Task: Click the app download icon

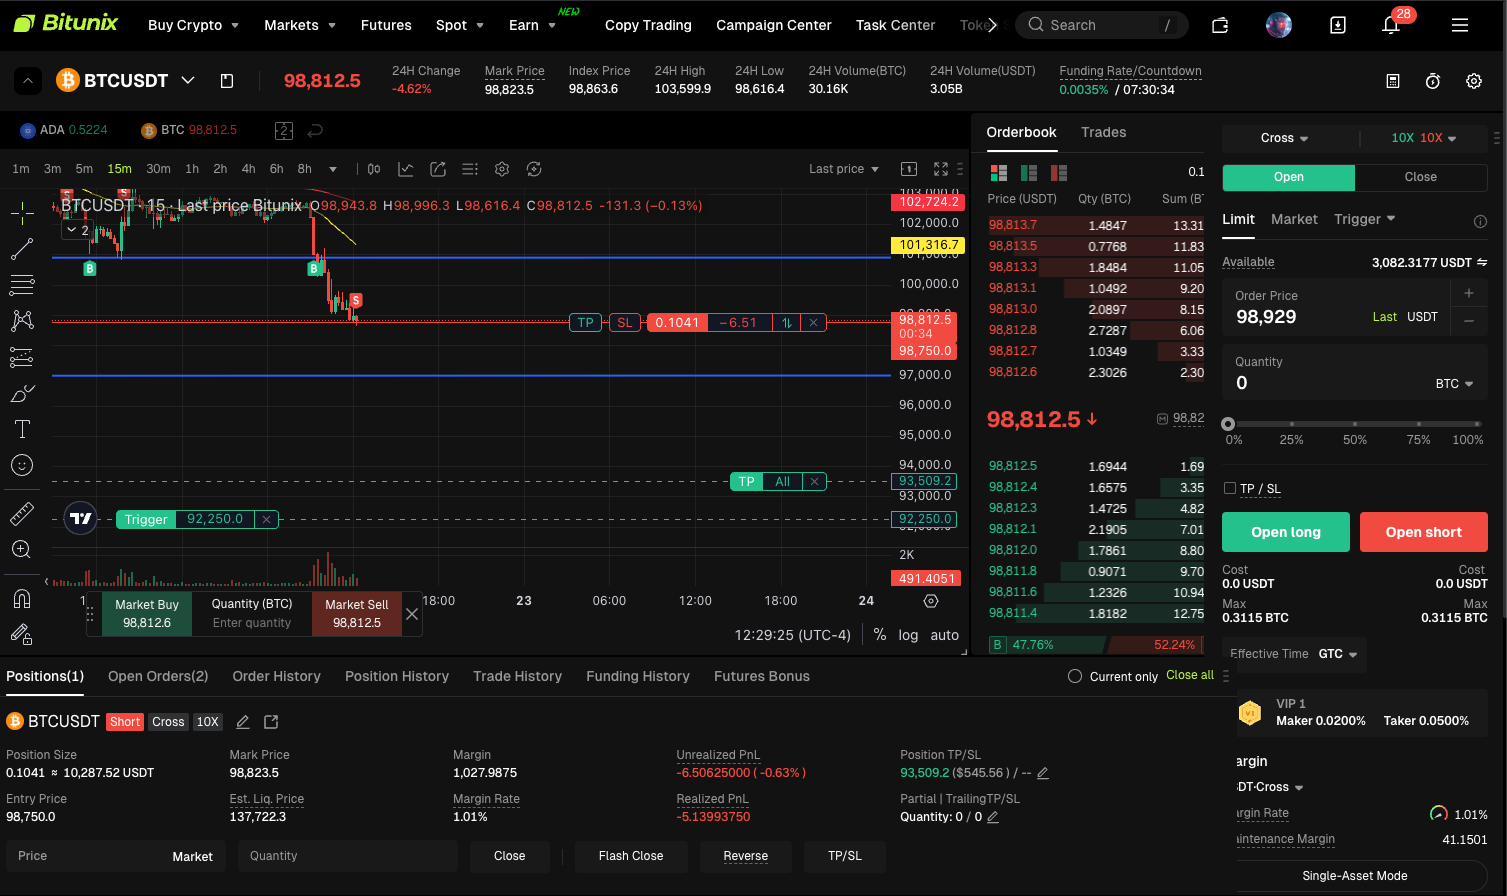Action: 1338,25
